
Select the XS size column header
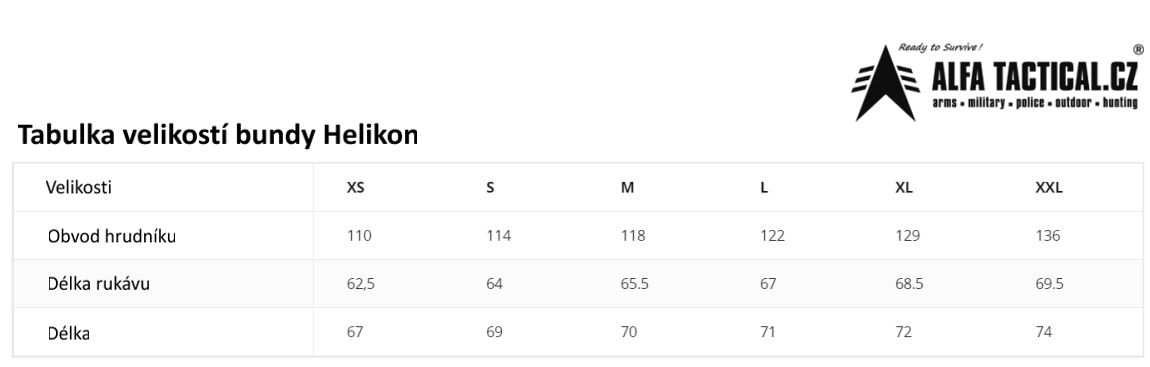(x=356, y=188)
